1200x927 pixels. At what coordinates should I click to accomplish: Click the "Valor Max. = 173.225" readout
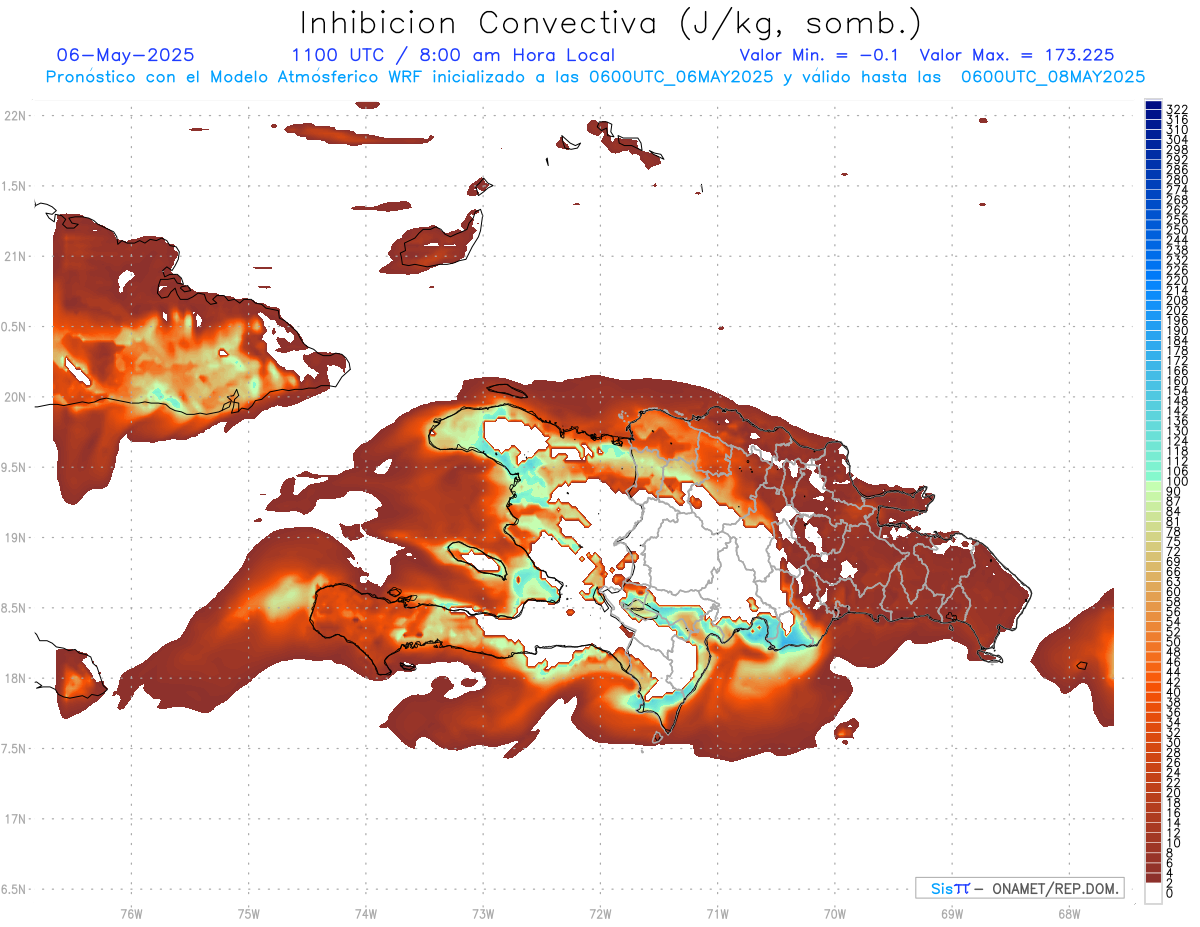1016,56
